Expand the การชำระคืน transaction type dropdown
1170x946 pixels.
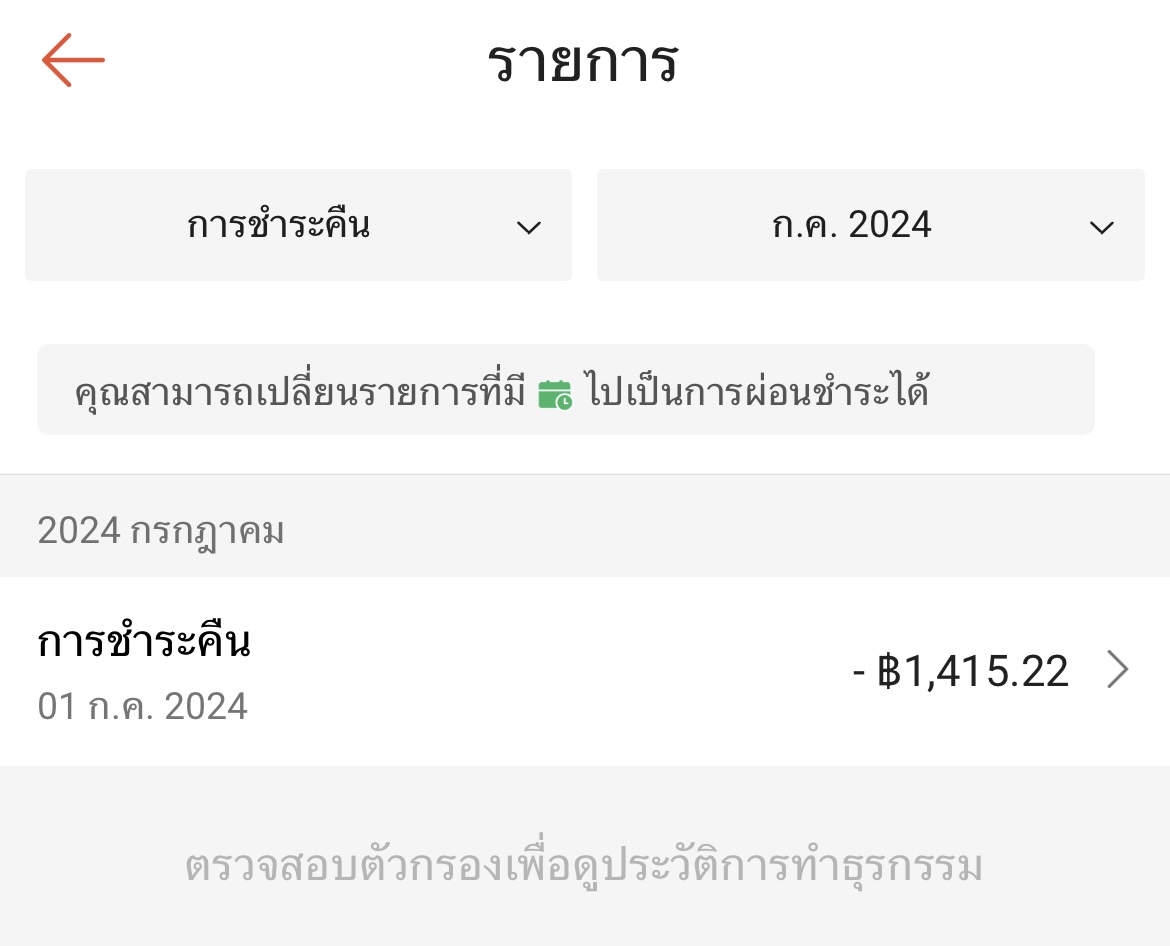click(298, 225)
